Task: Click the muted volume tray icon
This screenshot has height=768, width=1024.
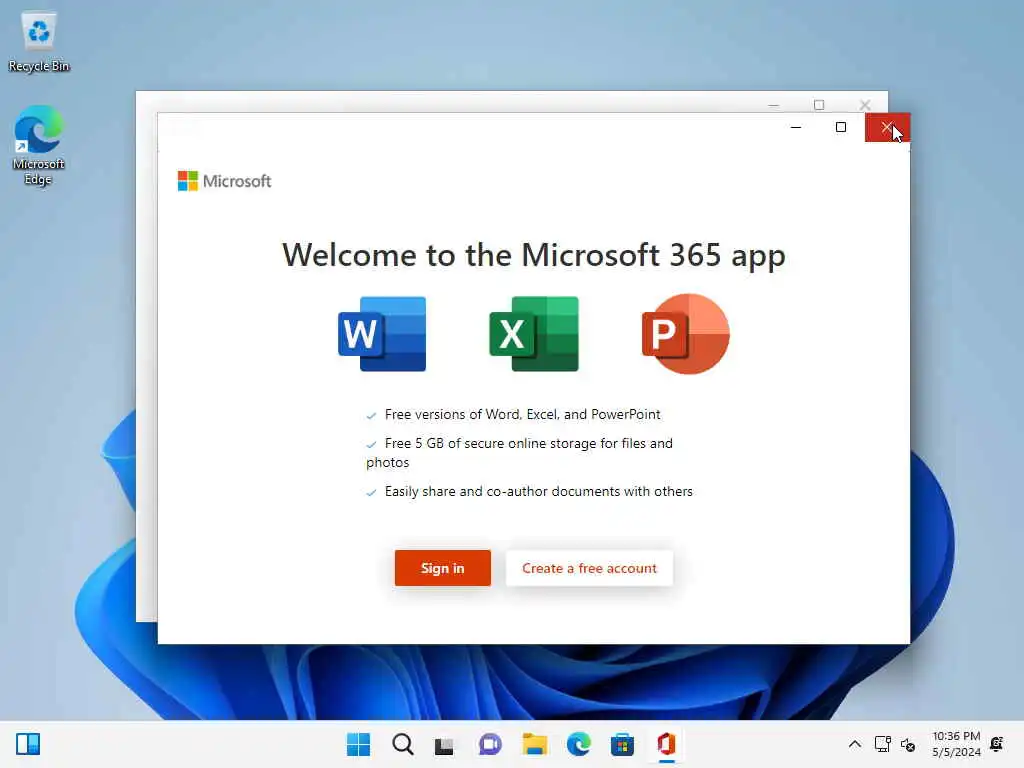Action: pos(908,744)
